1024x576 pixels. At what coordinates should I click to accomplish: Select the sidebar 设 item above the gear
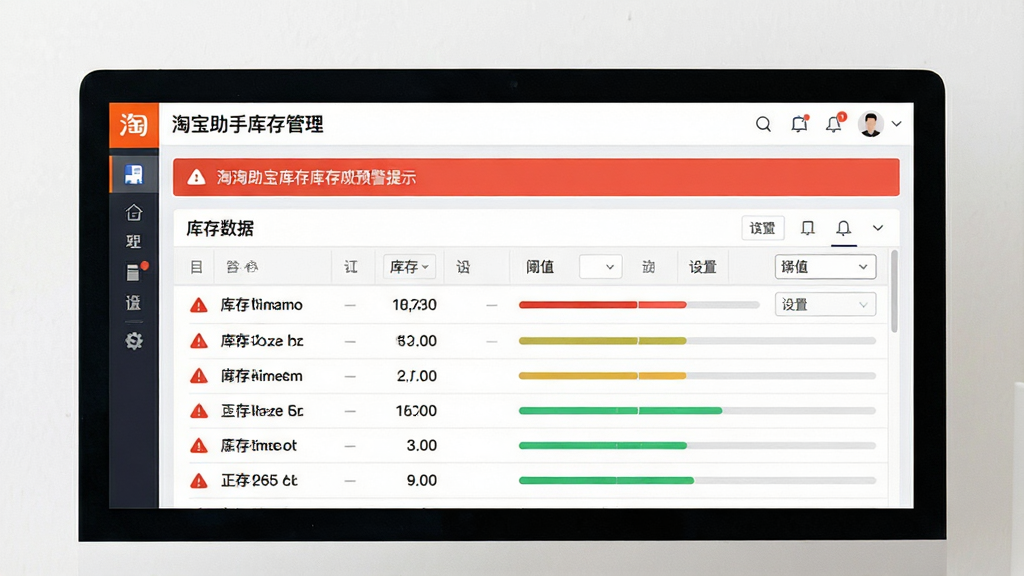click(133, 303)
